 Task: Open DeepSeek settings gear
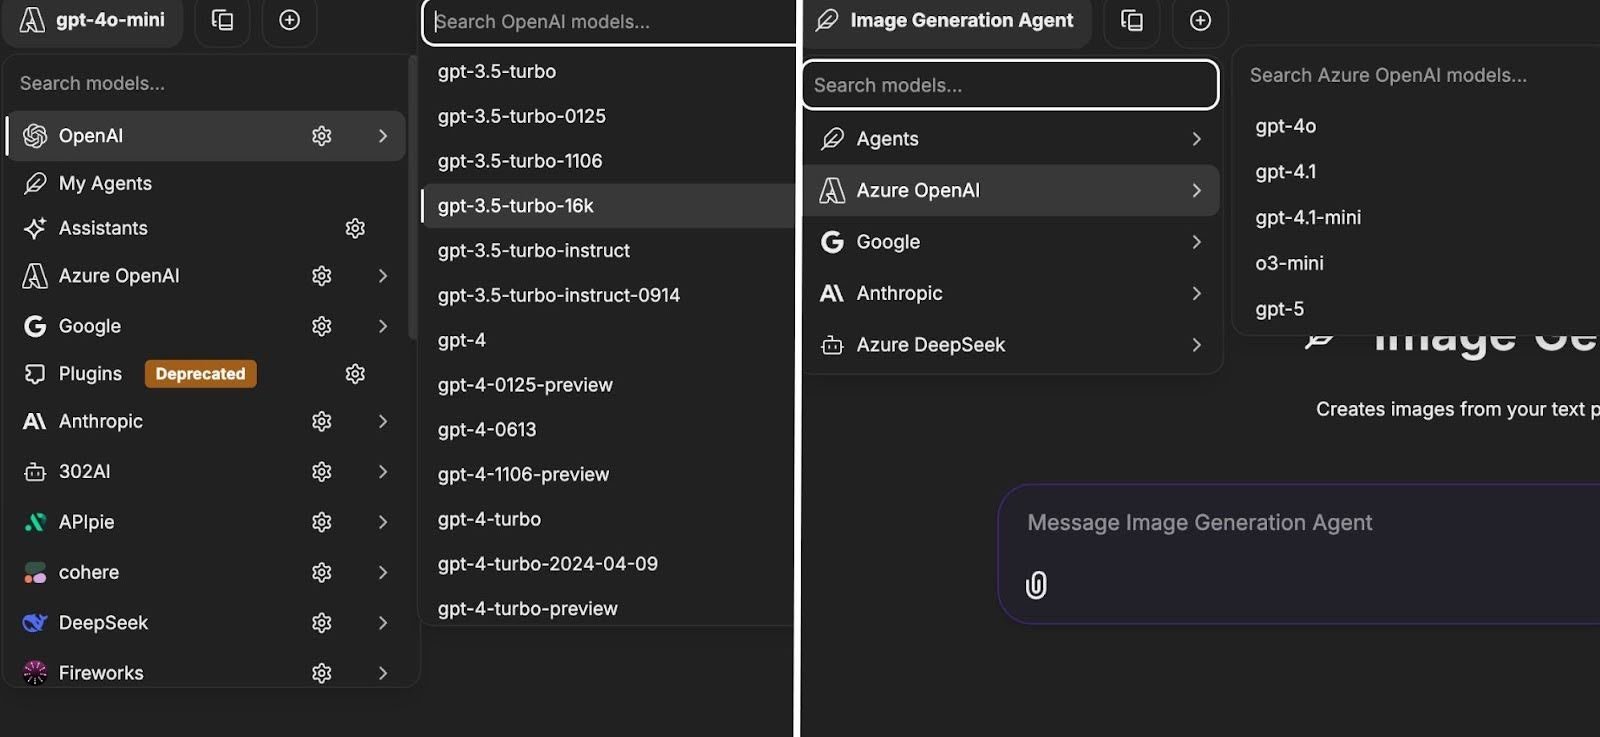click(321, 623)
